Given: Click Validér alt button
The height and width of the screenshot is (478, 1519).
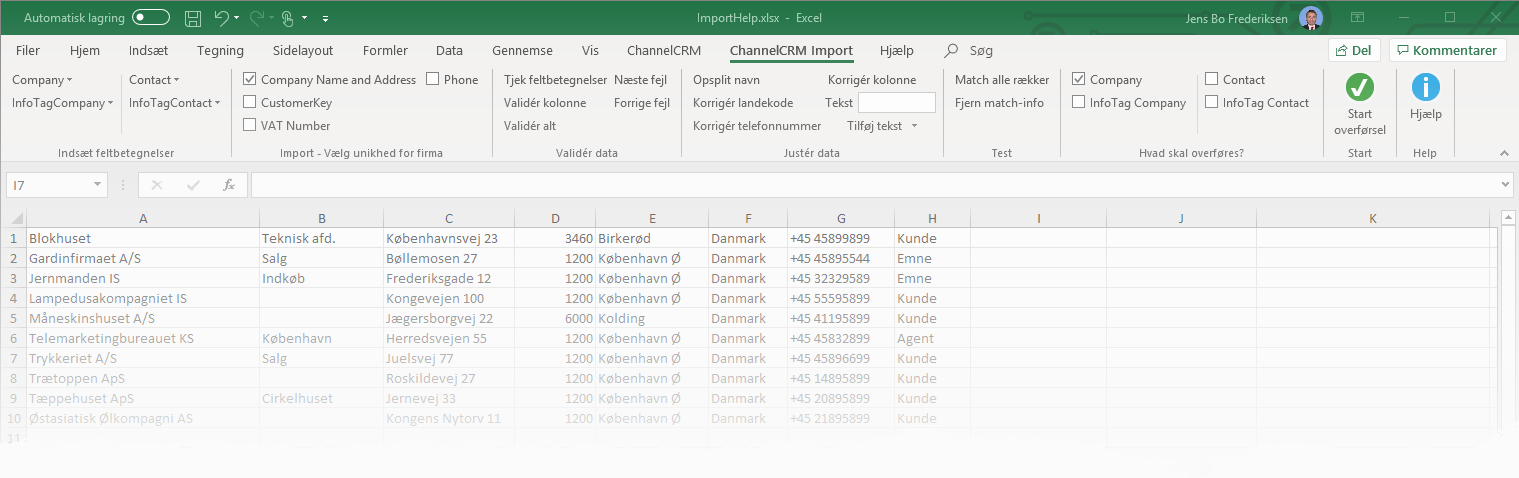Looking at the screenshot, I should (x=530, y=126).
